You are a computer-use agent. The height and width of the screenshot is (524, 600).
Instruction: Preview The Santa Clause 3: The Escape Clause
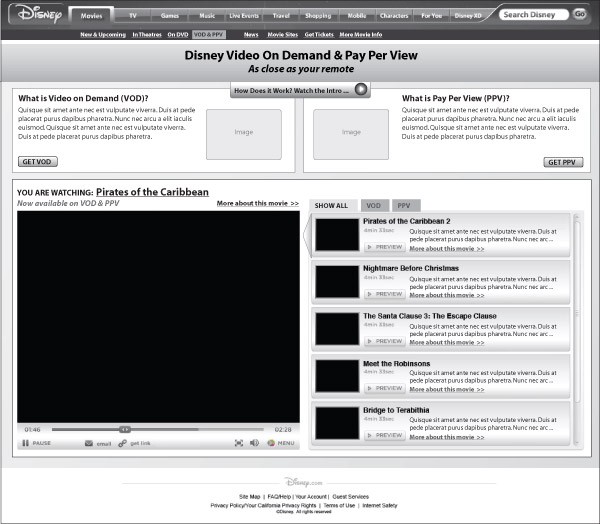[385, 341]
